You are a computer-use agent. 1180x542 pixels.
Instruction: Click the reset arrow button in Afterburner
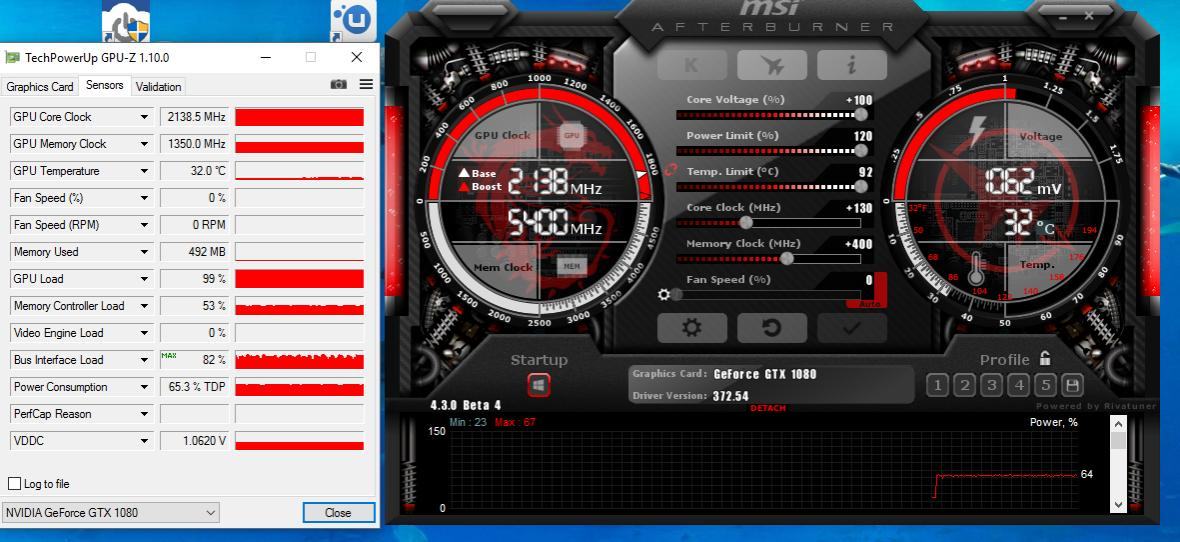[772, 328]
